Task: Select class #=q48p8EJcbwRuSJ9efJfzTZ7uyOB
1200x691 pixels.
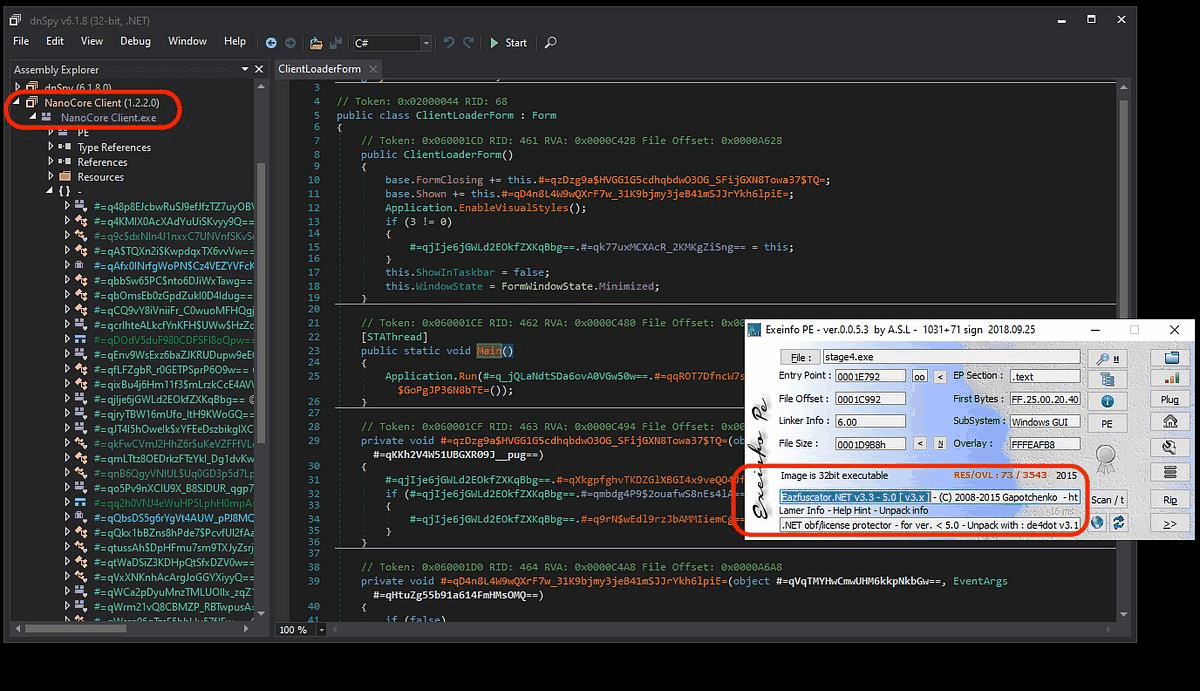Action: click(174, 206)
